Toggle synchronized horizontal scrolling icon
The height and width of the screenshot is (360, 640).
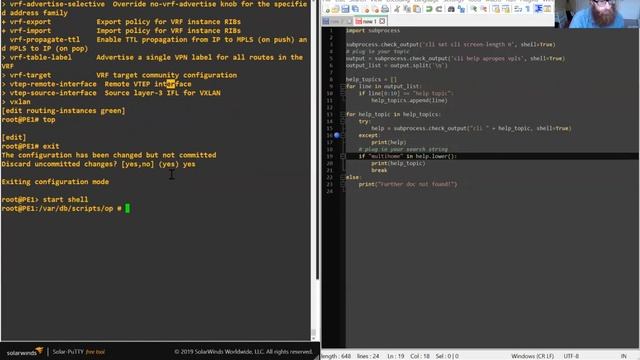coord(507,9)
